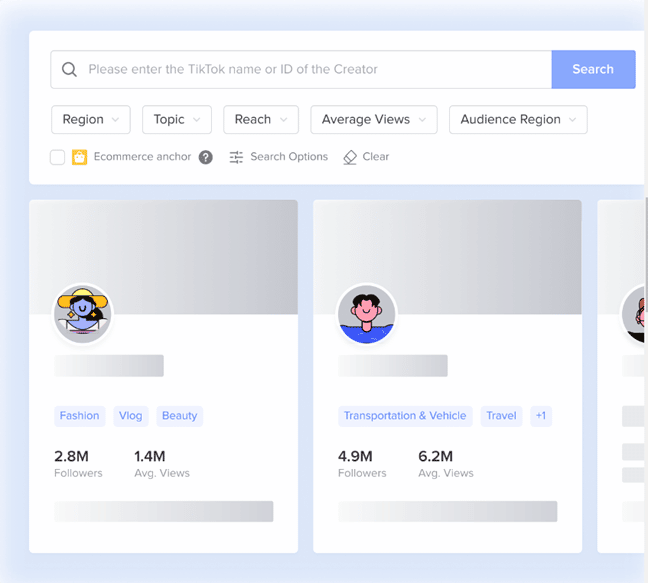The height and width of the screenshot is (583, 648).
Task: Click the 4.9M Followers value
Action: (355, 457)
